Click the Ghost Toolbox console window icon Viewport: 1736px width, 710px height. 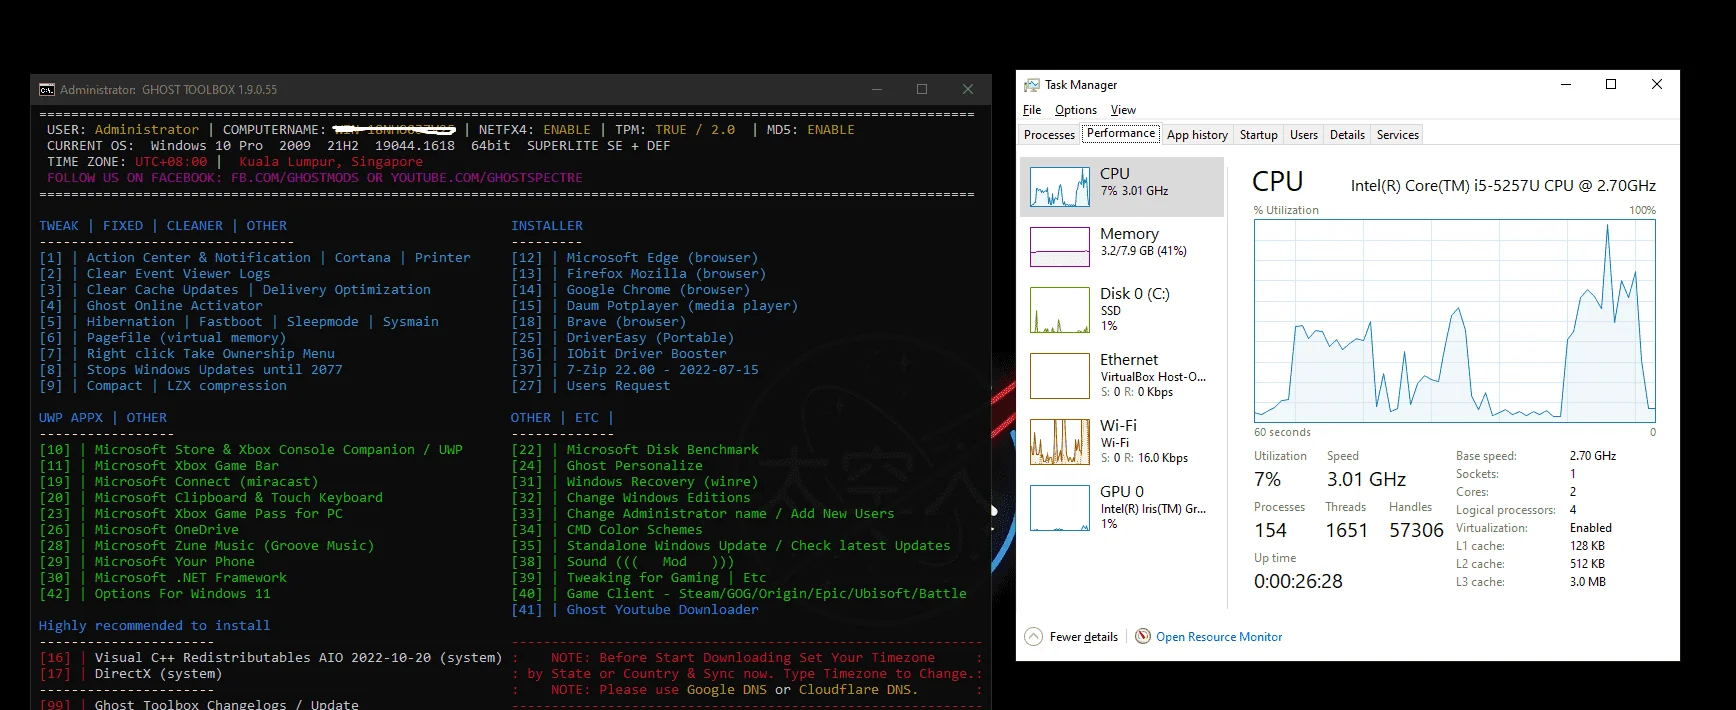tap(46, 90)
